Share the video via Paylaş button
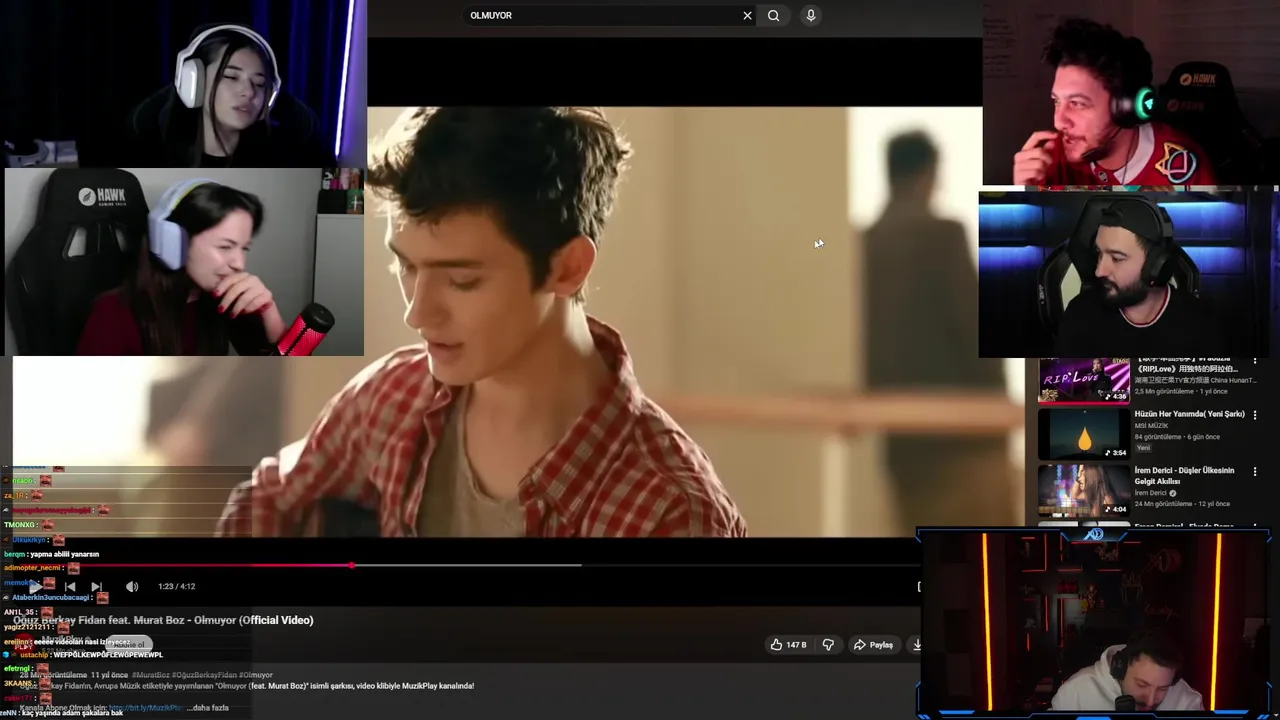This screenshot has height=720, width=1280. pyautogui.click(x=873, y=645)
